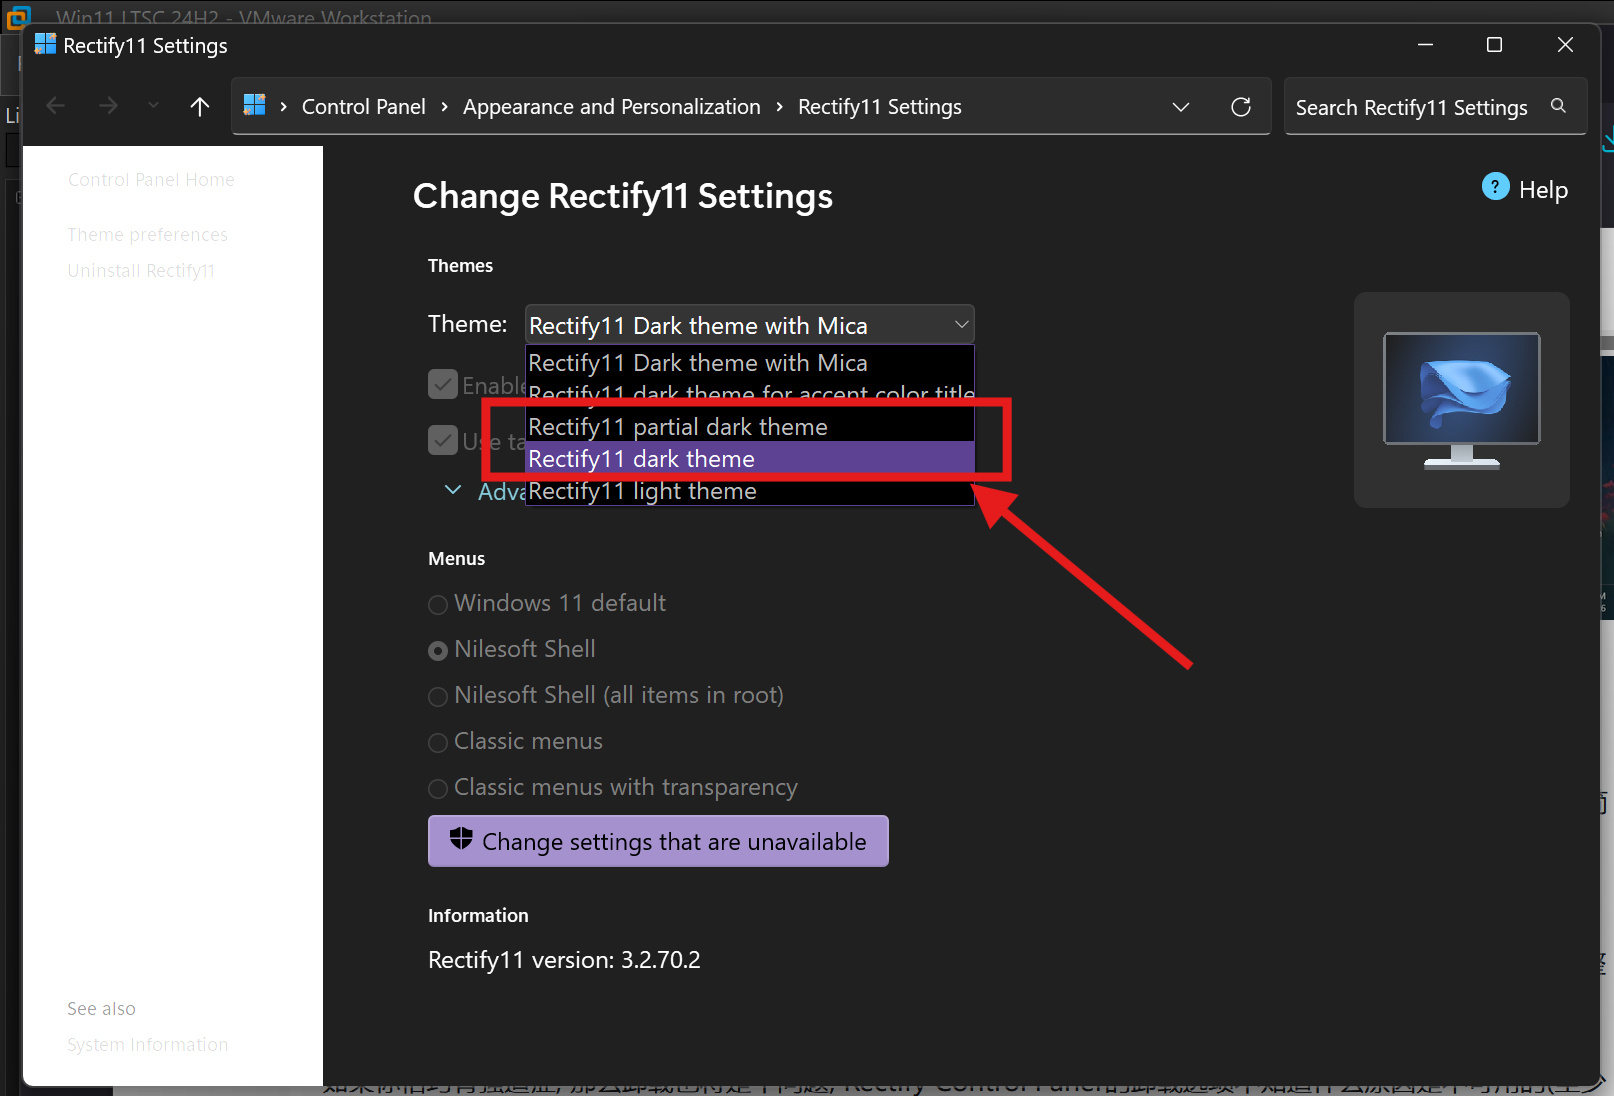The width and height of the screenshot is (1614, 1096).
Task: Open System Information link
Action: click(147, 1044)
